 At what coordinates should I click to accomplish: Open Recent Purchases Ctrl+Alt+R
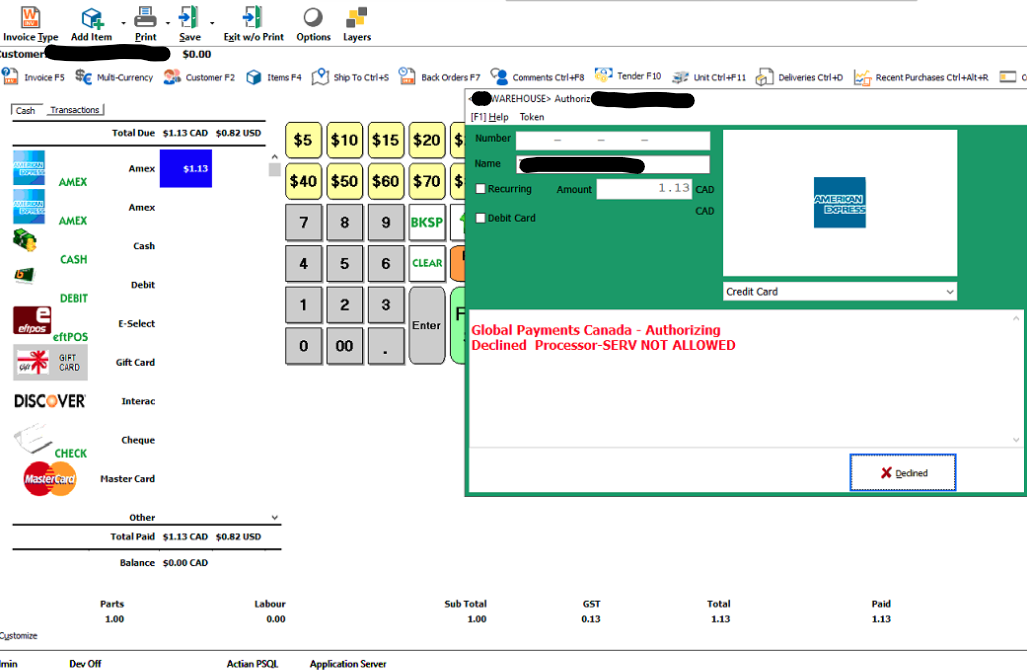pos(921,77)
